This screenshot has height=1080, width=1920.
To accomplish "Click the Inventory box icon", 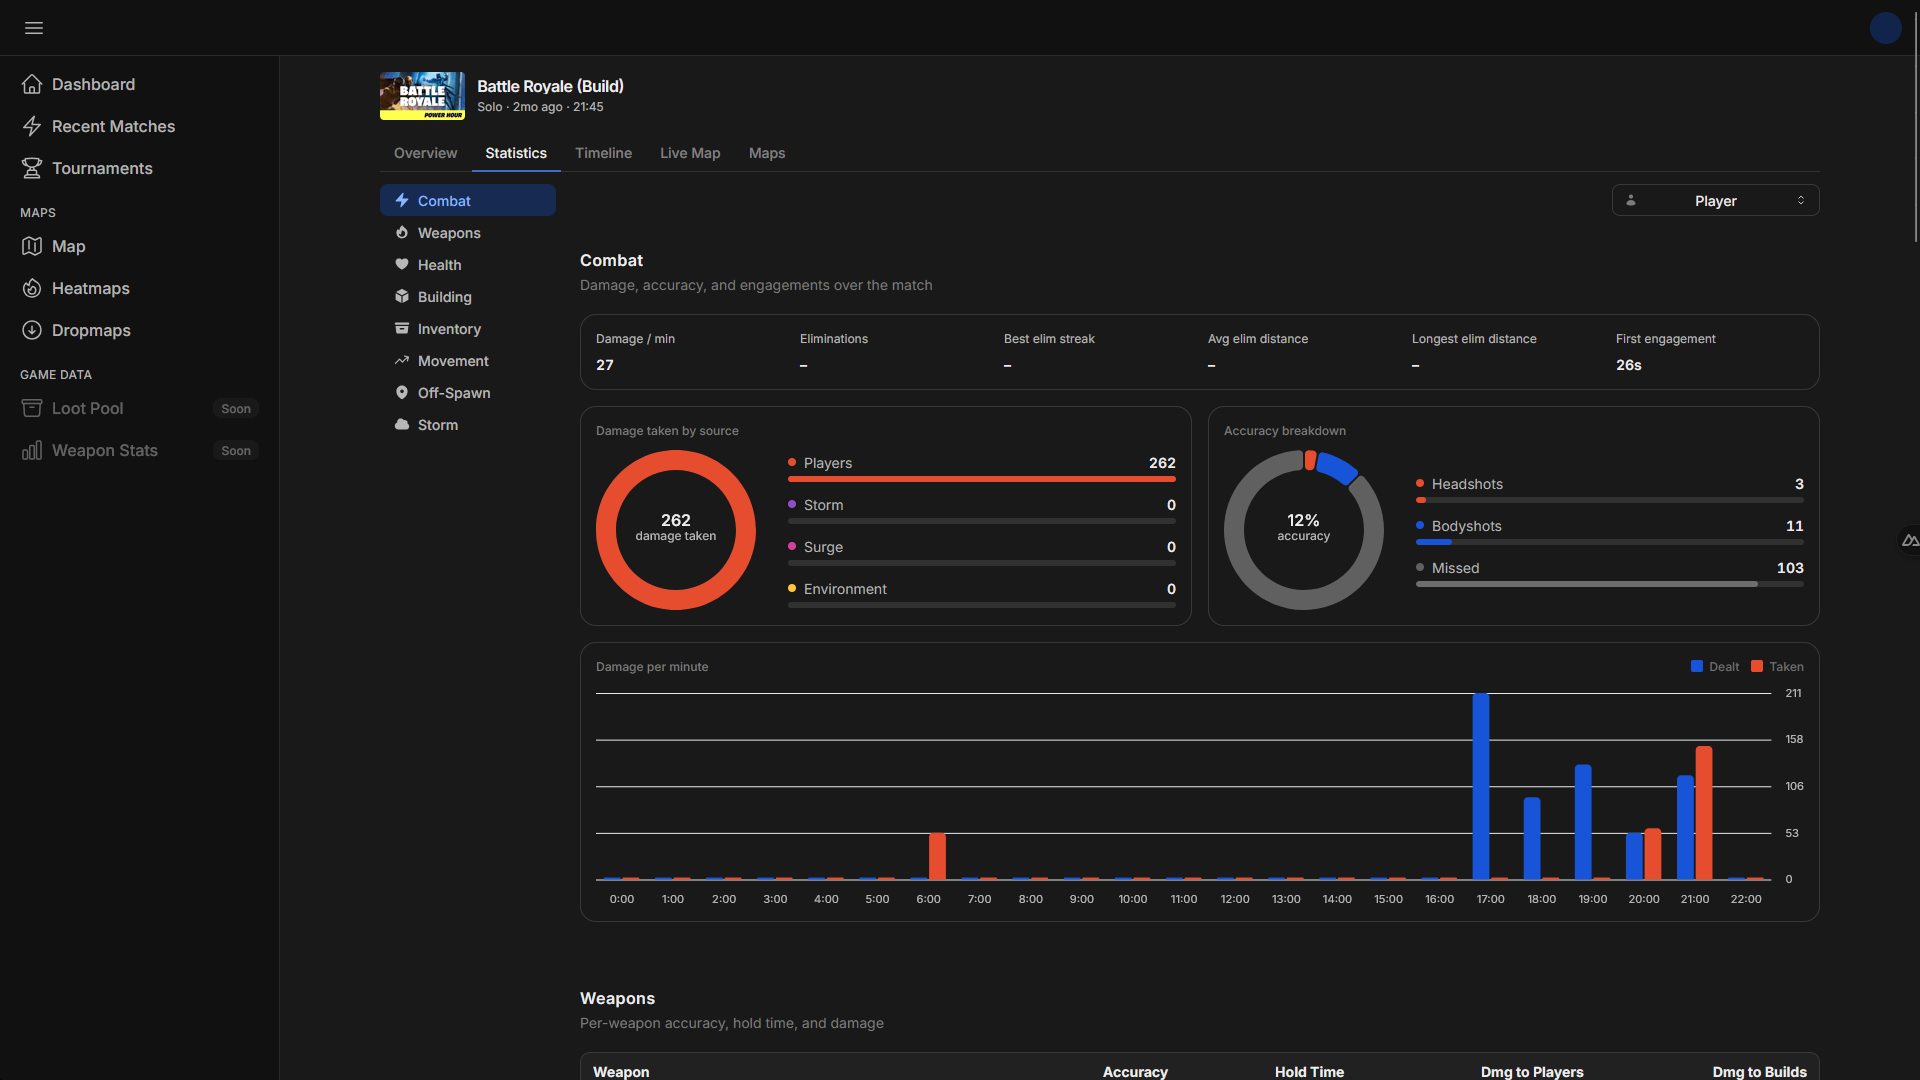I will [x=402, y=329].
